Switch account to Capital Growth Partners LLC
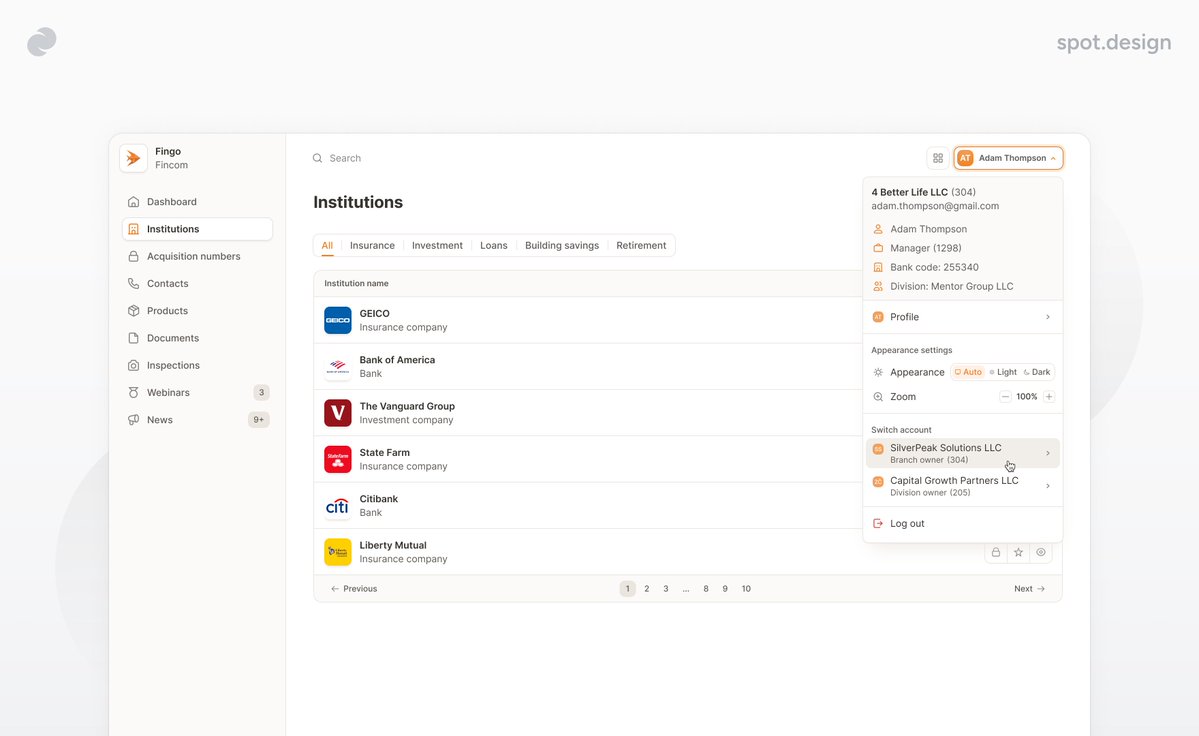This screenshot has height=736, width=1199. pyautogui.click(x=963, y=486)
